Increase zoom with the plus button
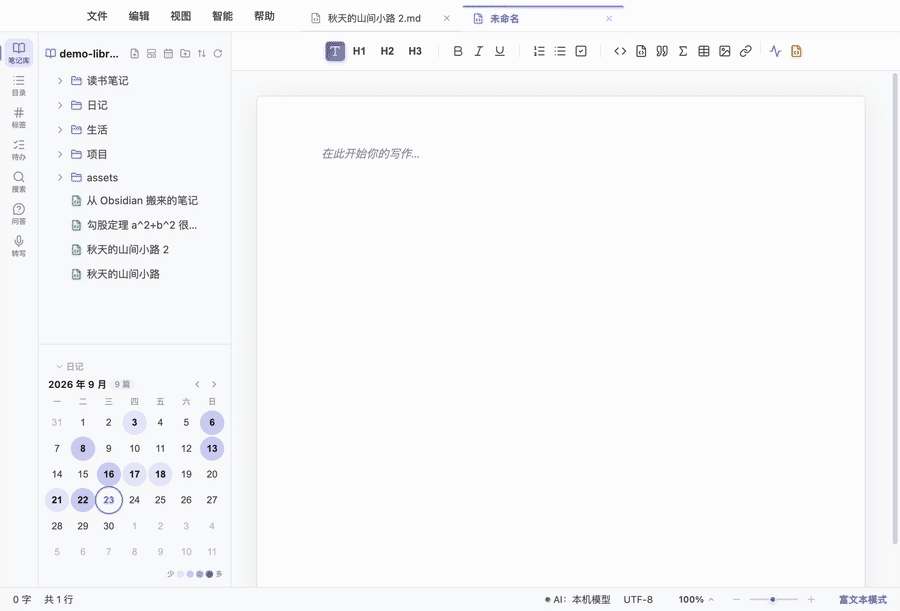900x611 pixels. pyautogui.click(x=811, y=600)
